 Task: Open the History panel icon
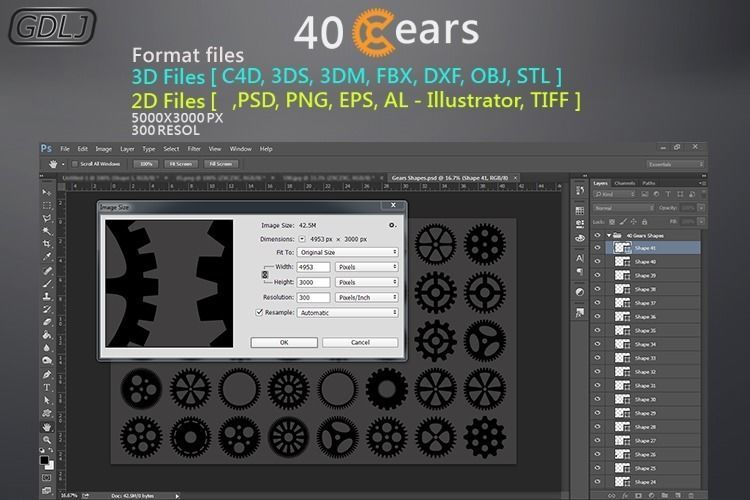[x=580, y=190]
